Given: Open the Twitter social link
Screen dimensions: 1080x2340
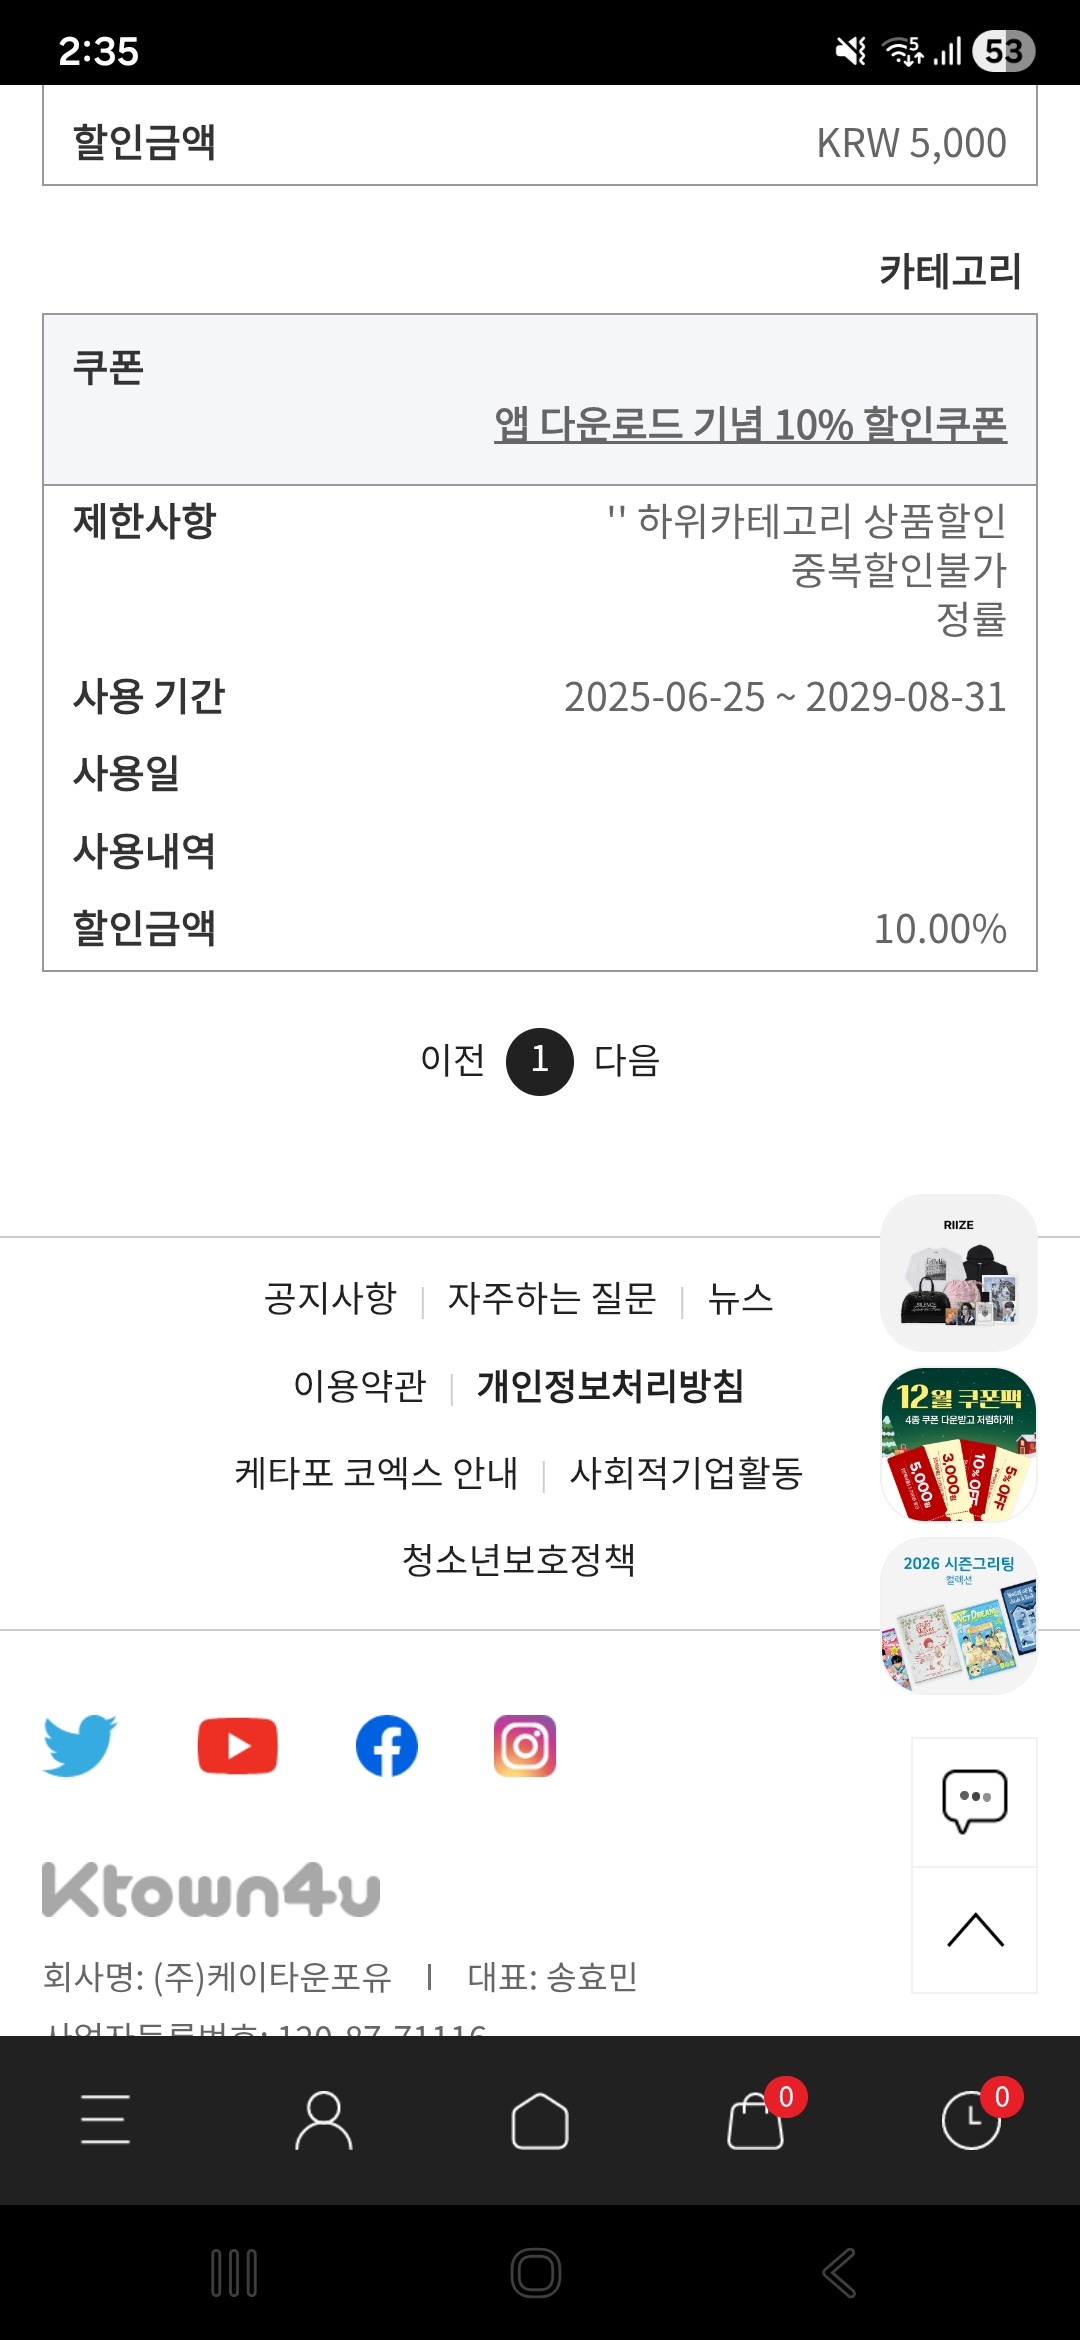Looking at the screenshot, I should (x=80, y=1745).
